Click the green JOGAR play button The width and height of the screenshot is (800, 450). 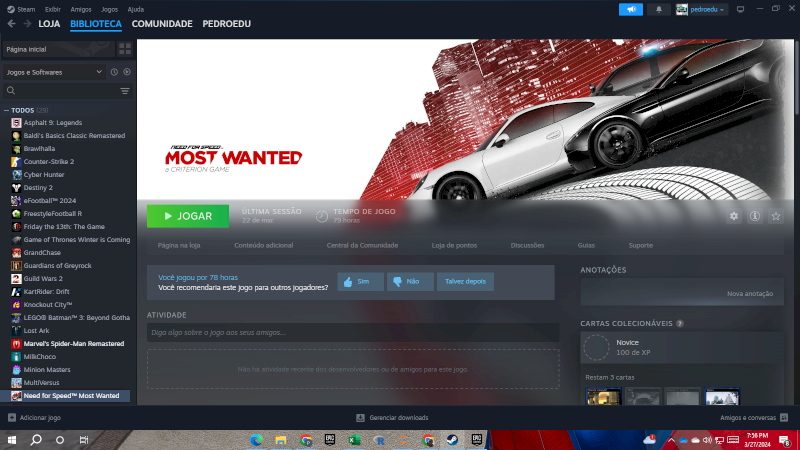tap(188, 216)
